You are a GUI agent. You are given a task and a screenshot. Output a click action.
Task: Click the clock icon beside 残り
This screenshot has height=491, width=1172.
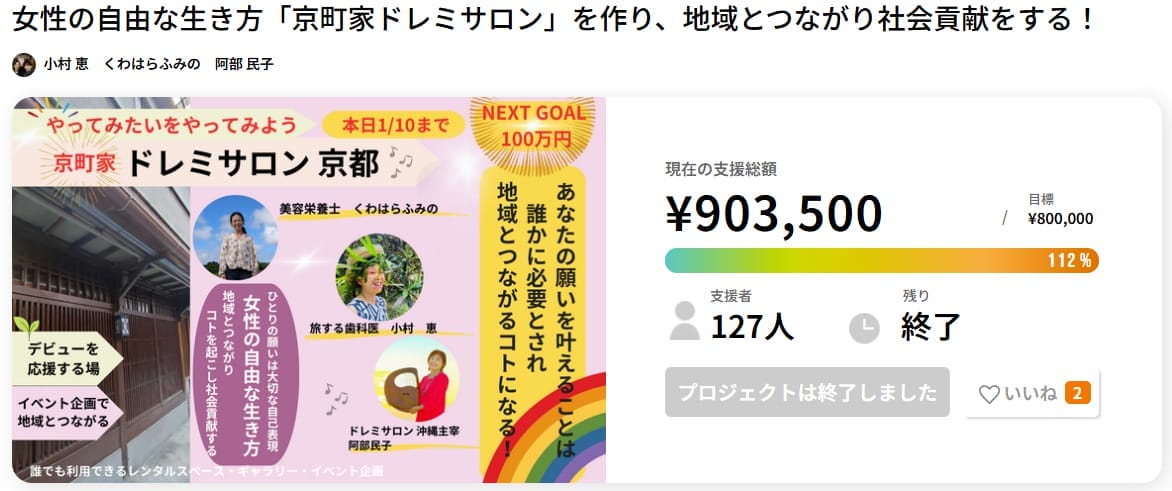(864, 328)
